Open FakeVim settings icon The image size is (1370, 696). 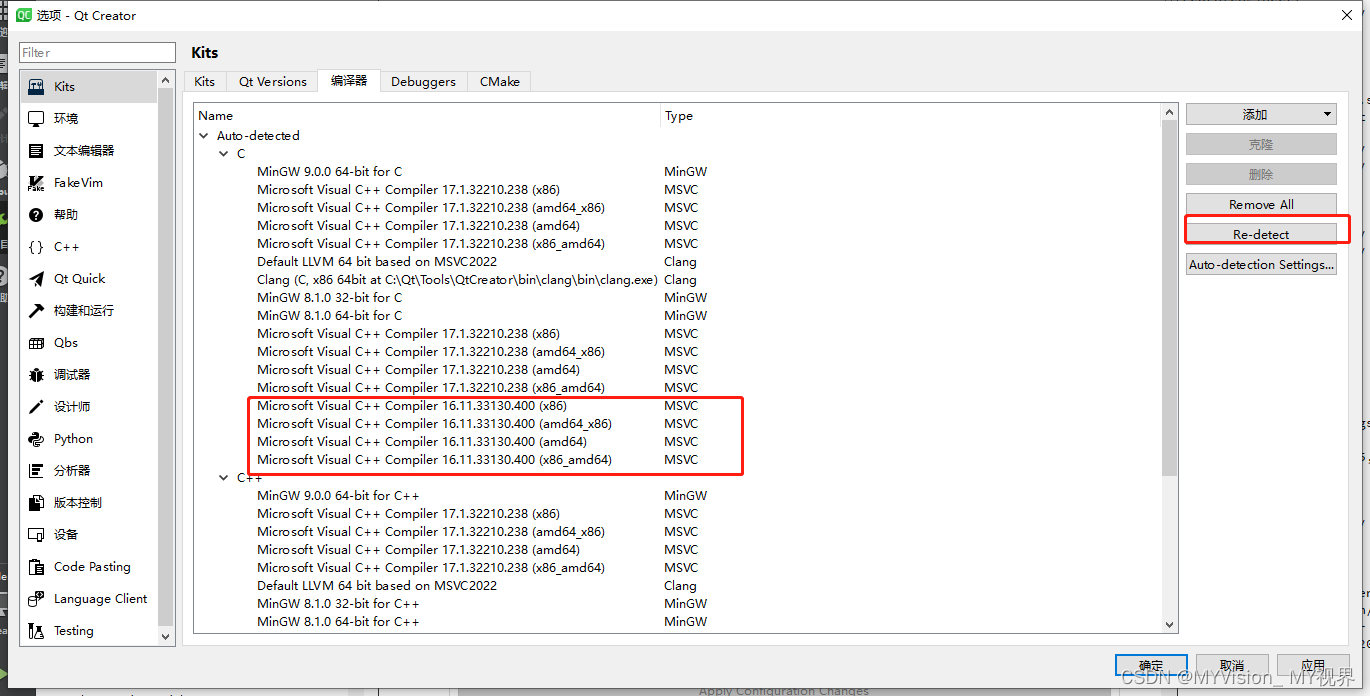(36, 183)
